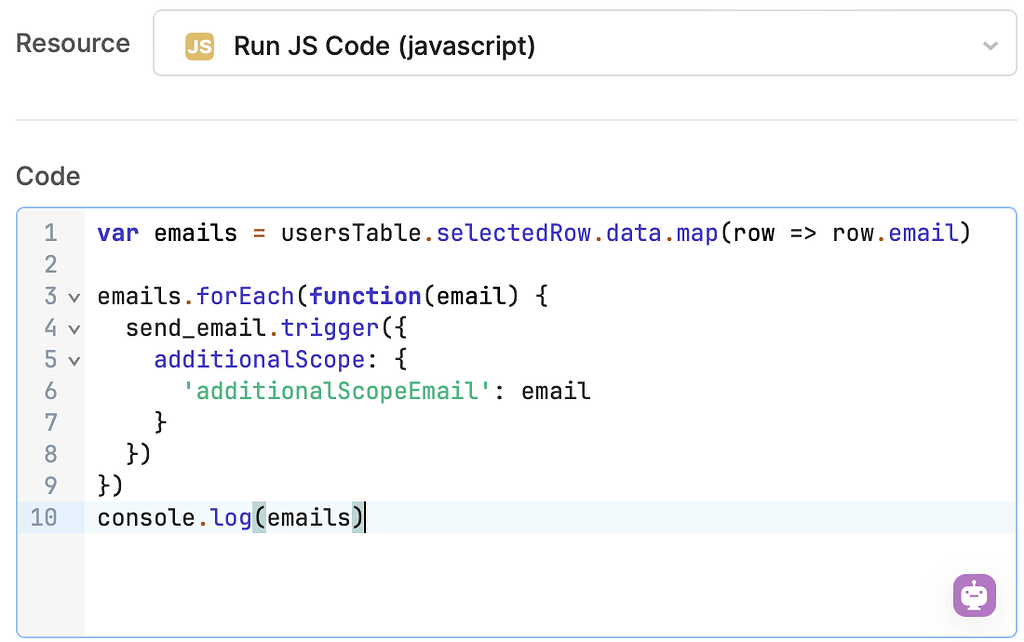Click empty line 2 in code editor
This screenshot has height=642, width=1024.
[x=550, y=265]
